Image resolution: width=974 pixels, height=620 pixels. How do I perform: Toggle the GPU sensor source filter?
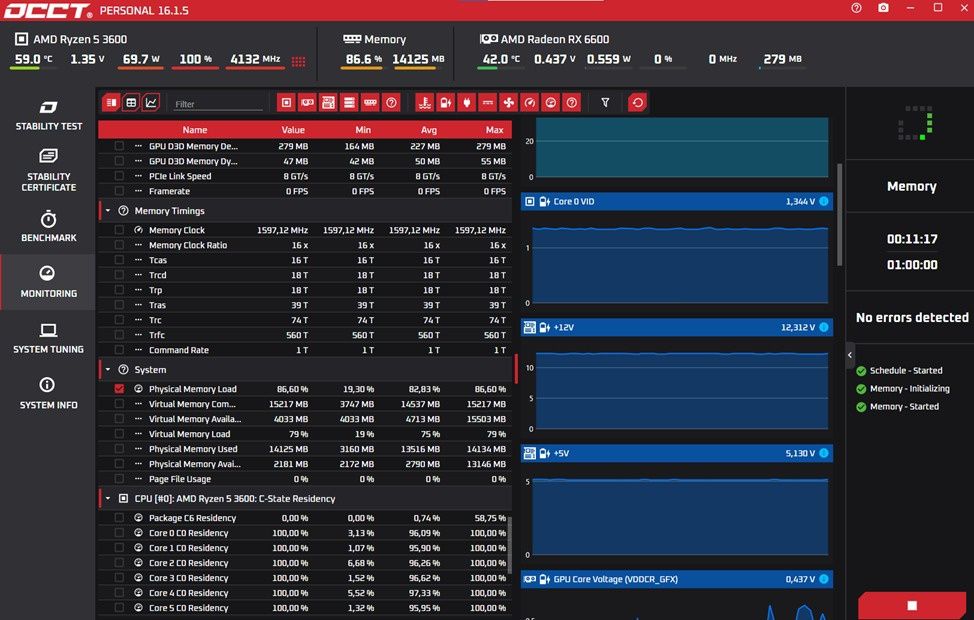[307, 103]
